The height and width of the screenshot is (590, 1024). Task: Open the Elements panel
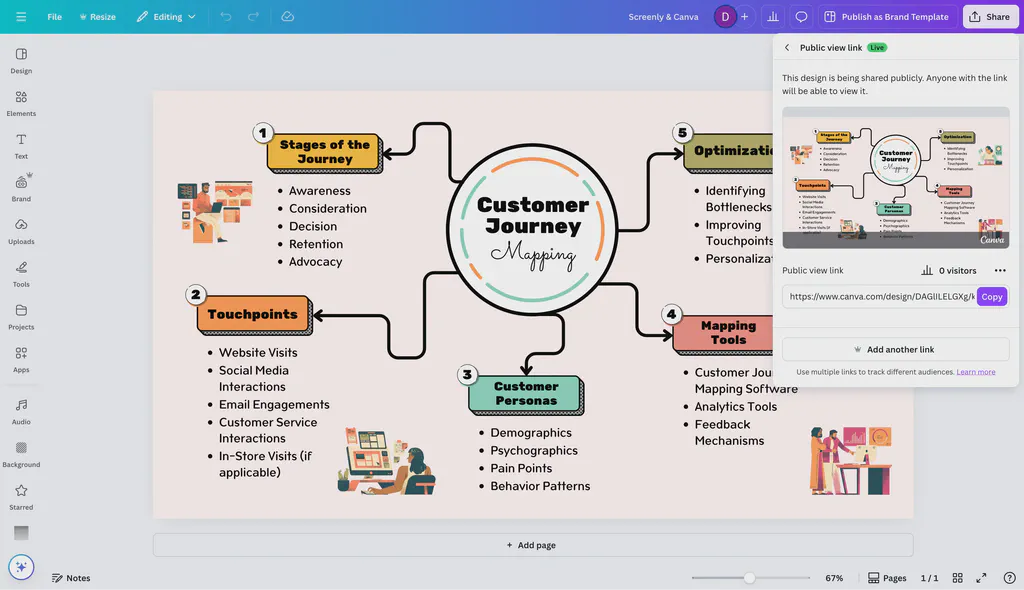(20, 104)
